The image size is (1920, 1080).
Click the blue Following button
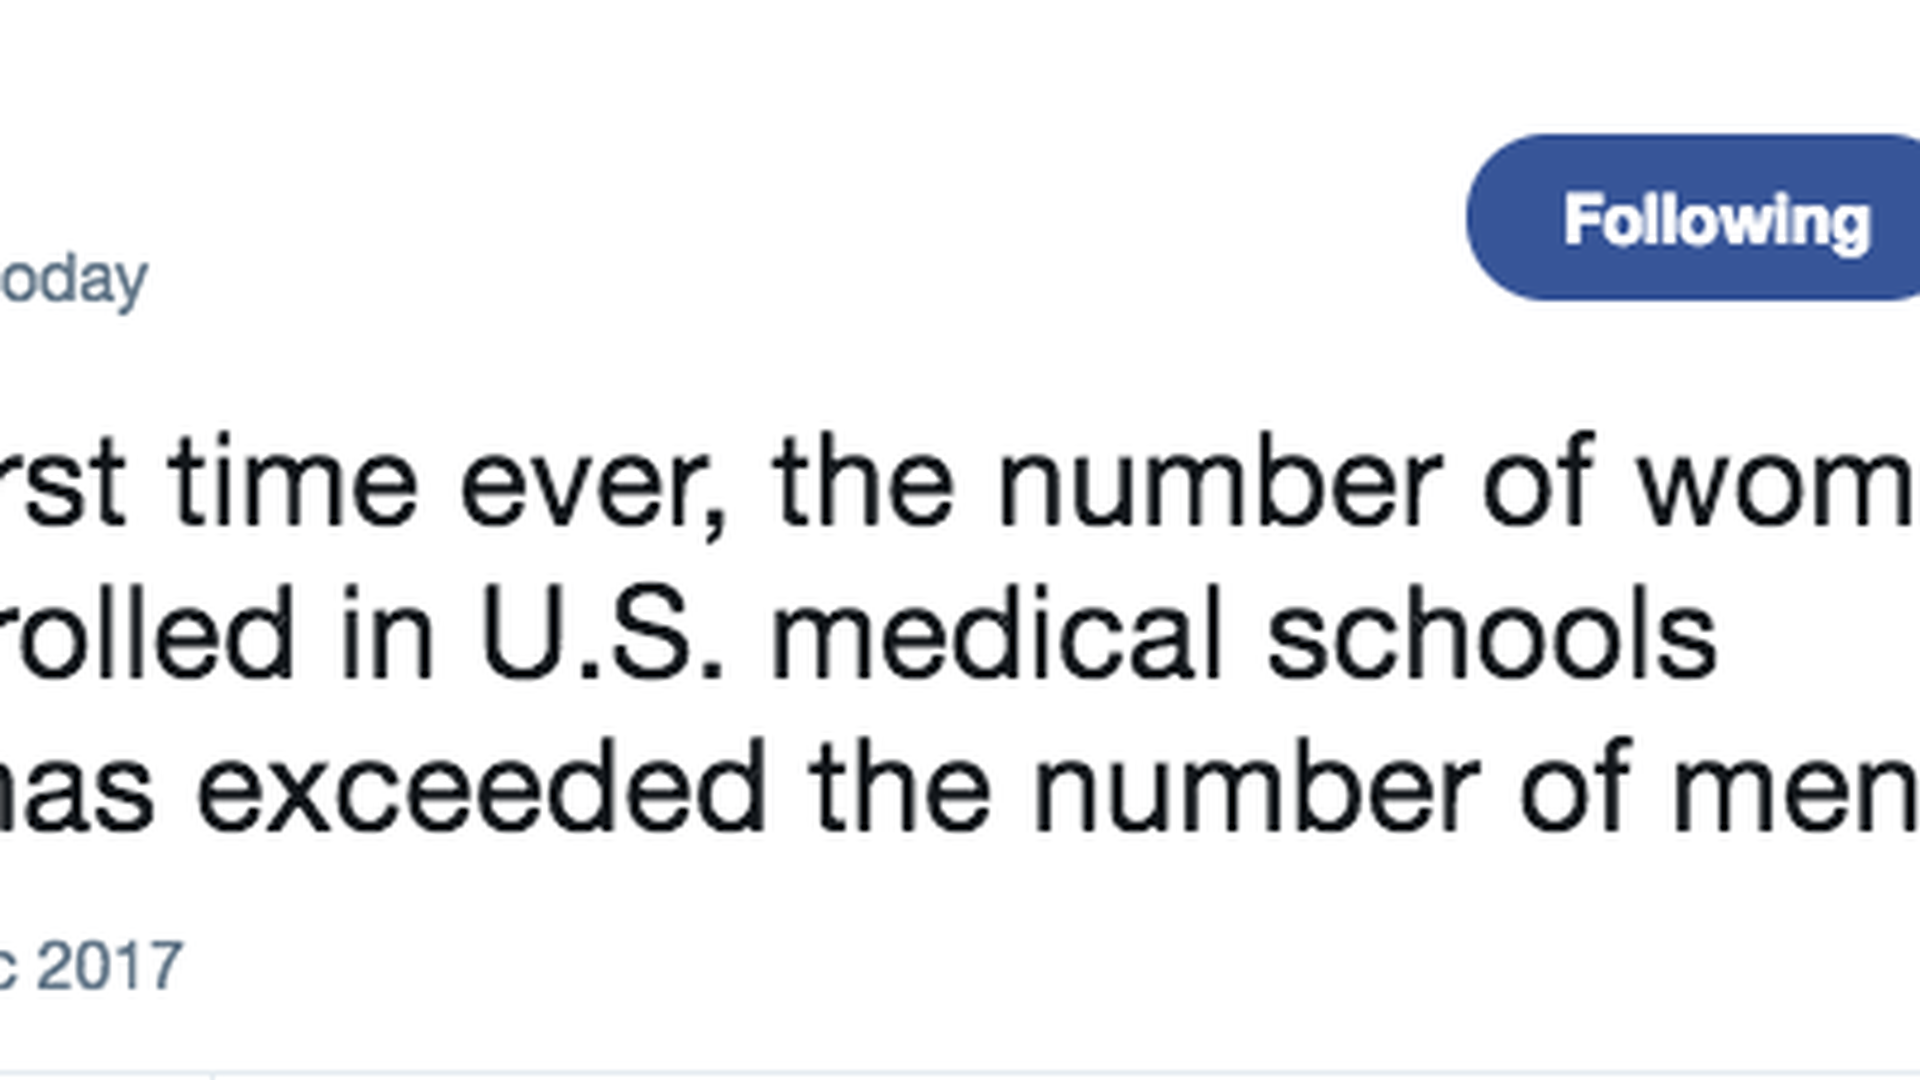pyautogui.click(x=1700, y=218)
